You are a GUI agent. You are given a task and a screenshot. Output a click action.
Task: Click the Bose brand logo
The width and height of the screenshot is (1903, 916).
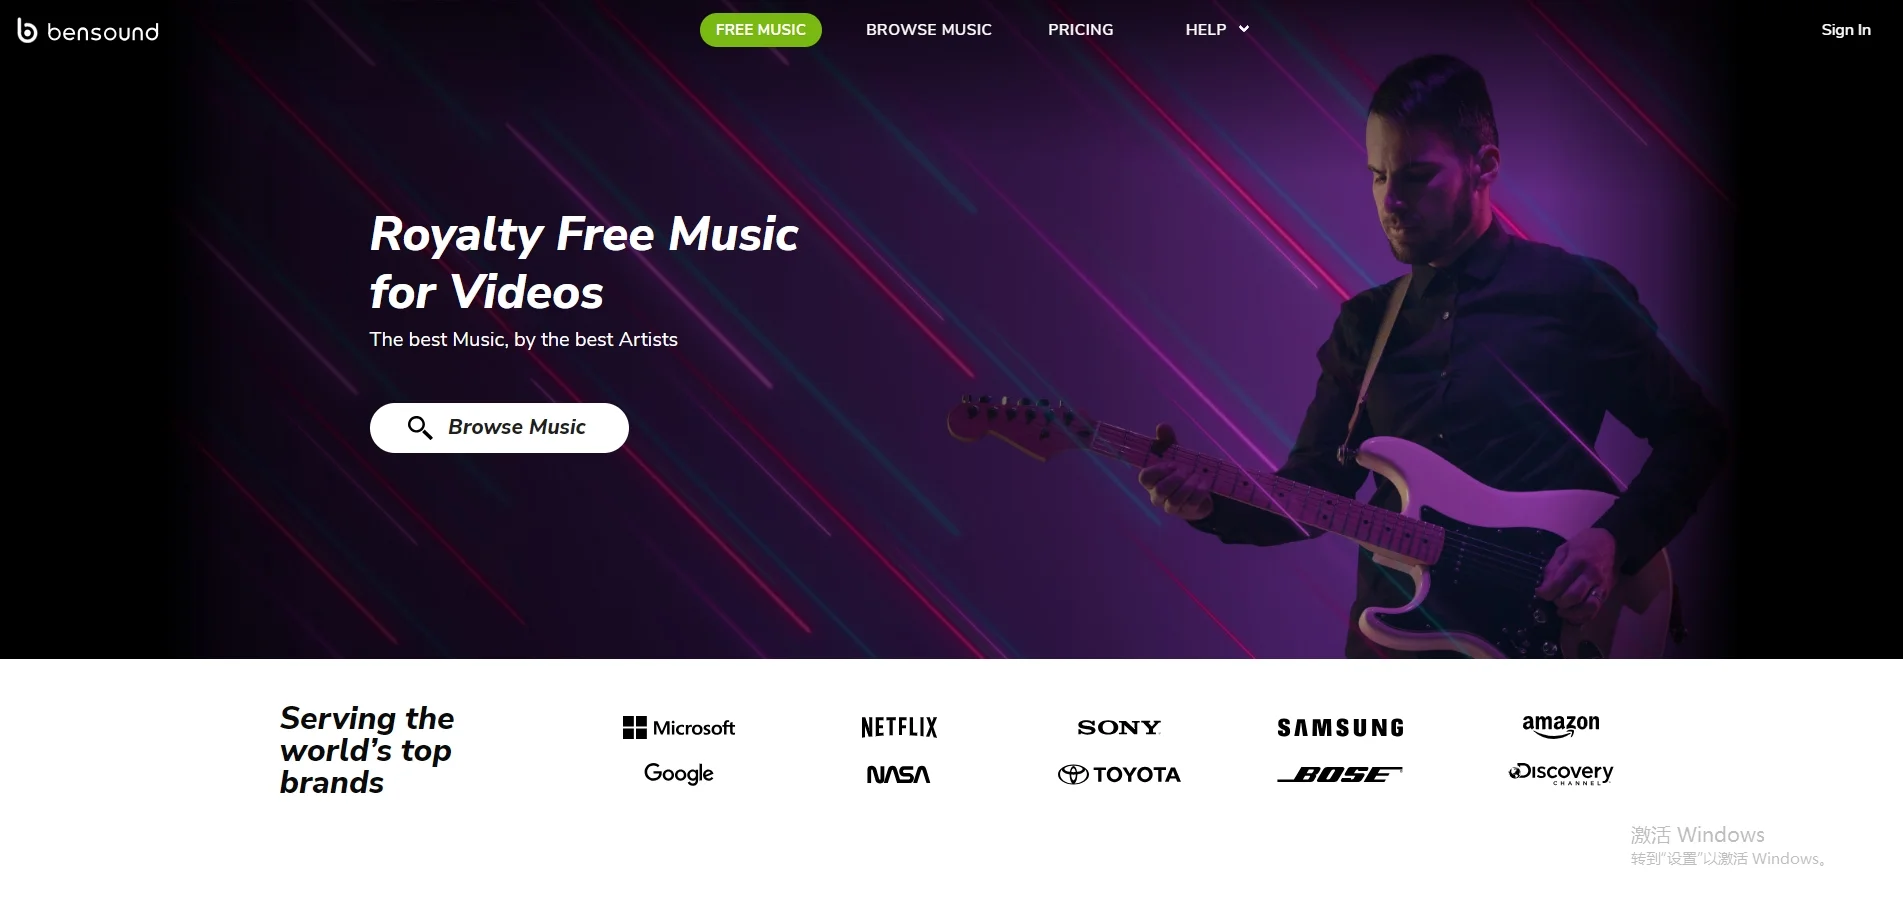coord(1340,774)
